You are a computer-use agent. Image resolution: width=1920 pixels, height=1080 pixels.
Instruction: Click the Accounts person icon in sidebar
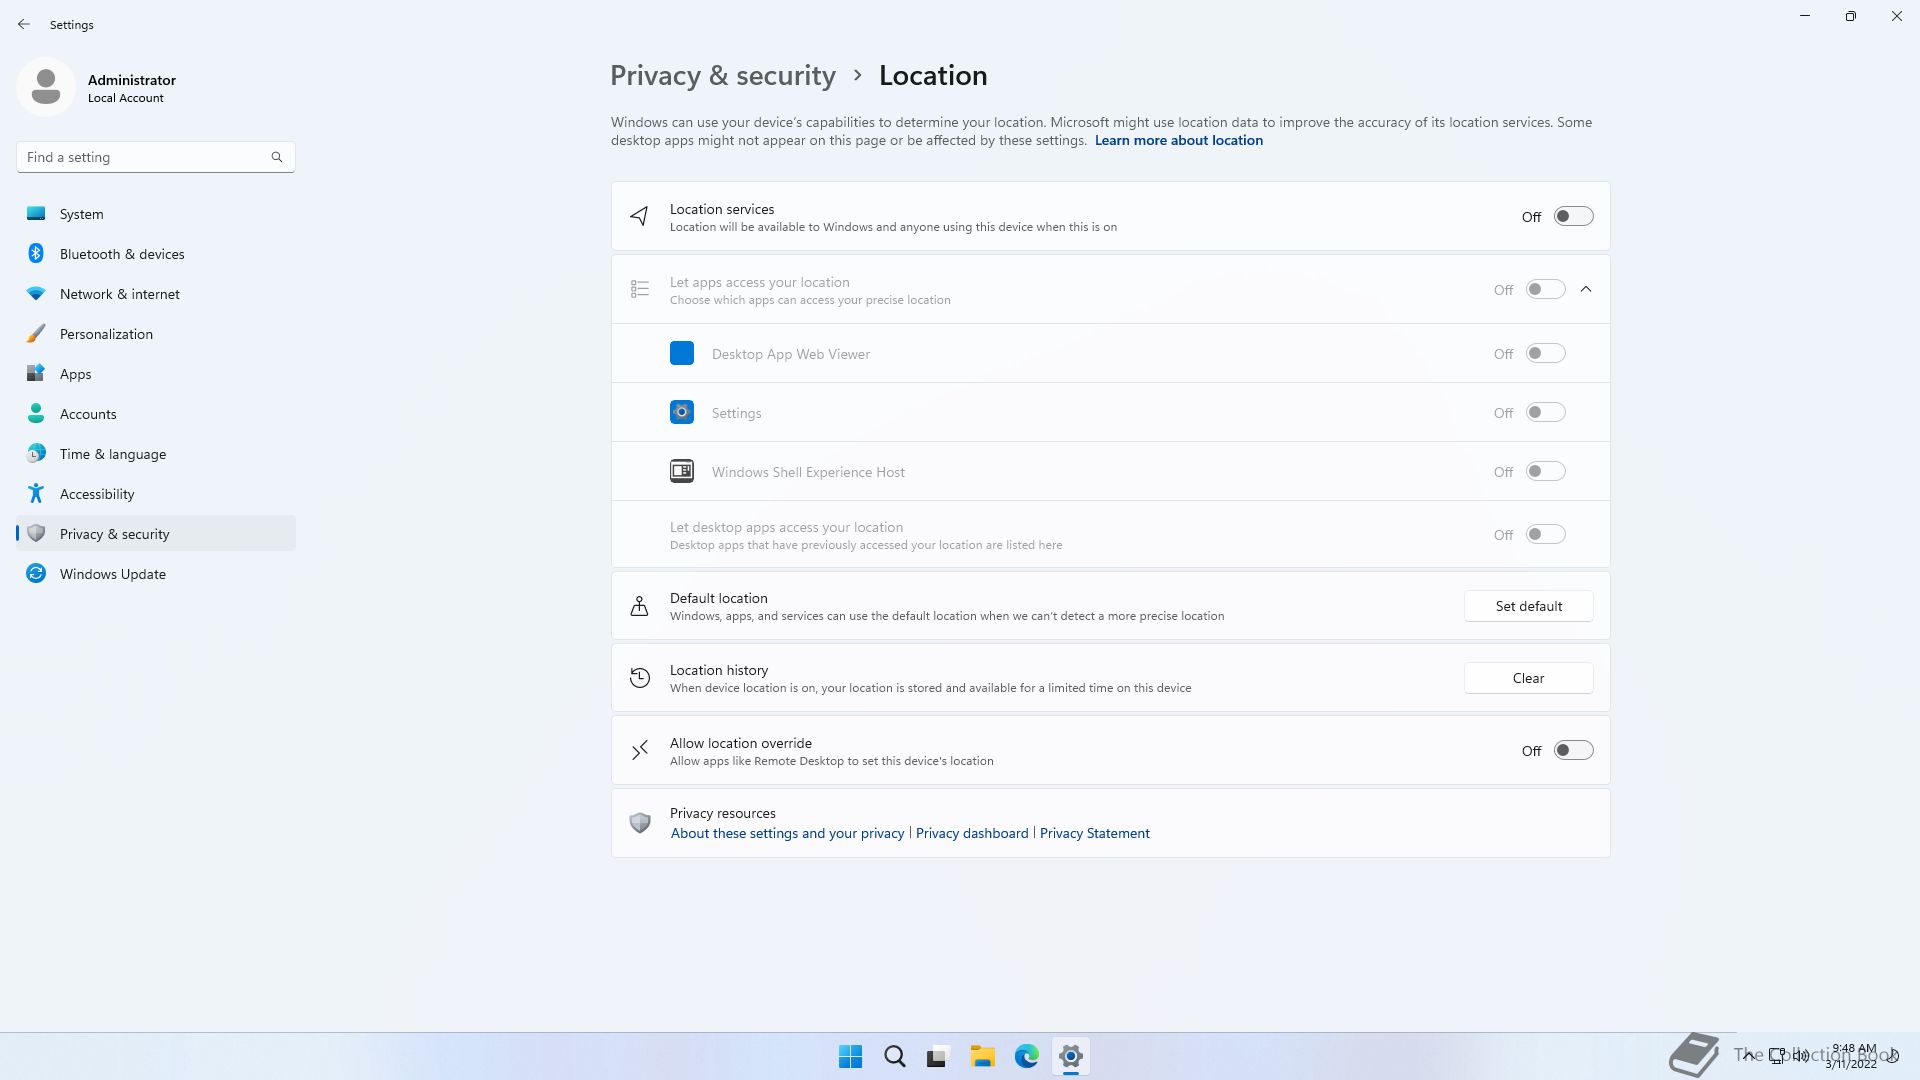[x=36, y=413]
